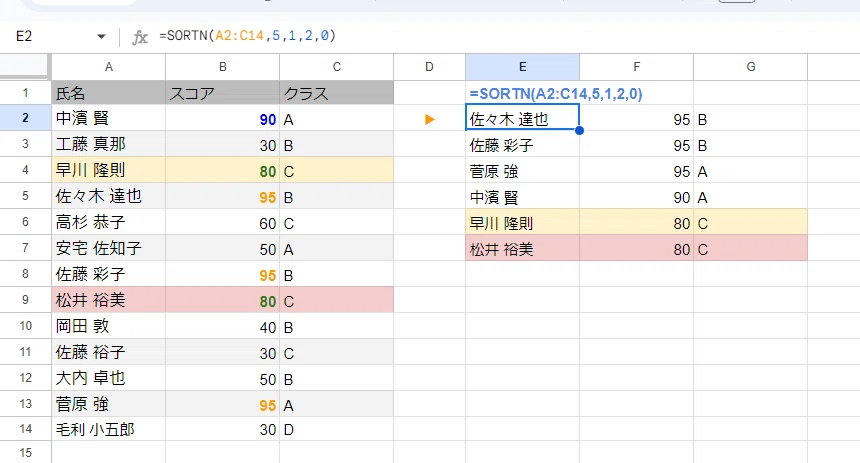Select row 14 header
This screenshot has width=860, height=463.
[x=25, y=429]
